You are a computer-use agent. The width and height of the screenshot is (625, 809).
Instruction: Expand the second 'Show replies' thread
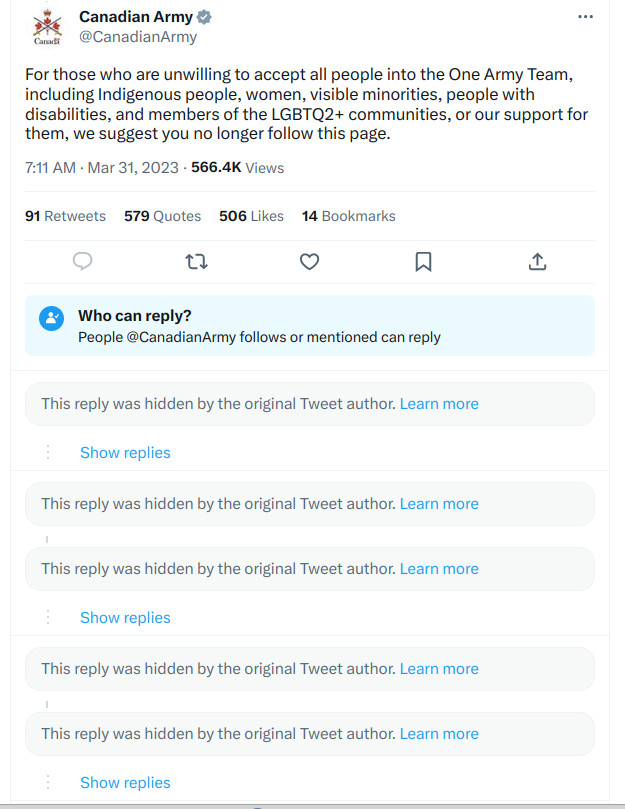click(x=125, y=618)
